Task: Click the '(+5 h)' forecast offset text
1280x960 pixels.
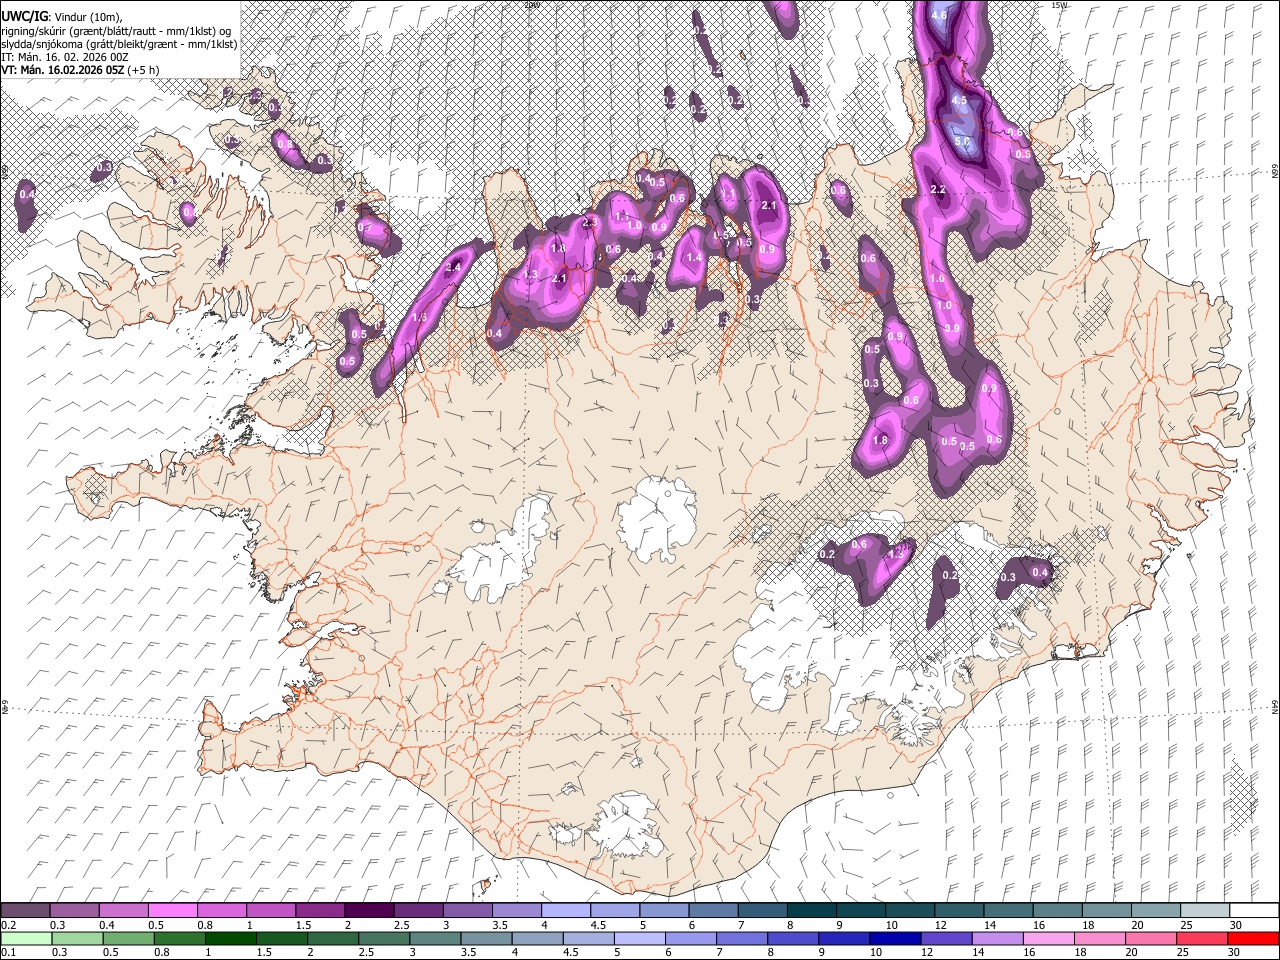Action: click(143, 70)
